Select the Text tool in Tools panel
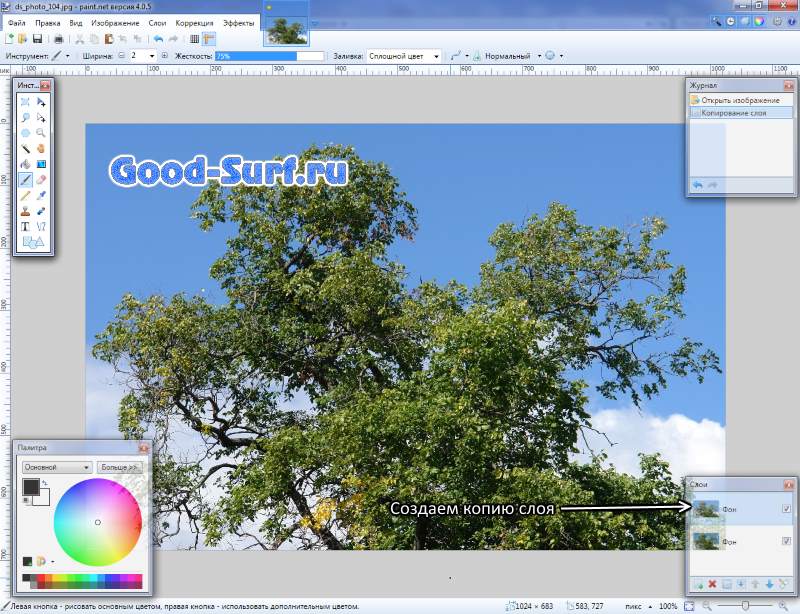Screen dimensions: 800x614 pos(25,226)
